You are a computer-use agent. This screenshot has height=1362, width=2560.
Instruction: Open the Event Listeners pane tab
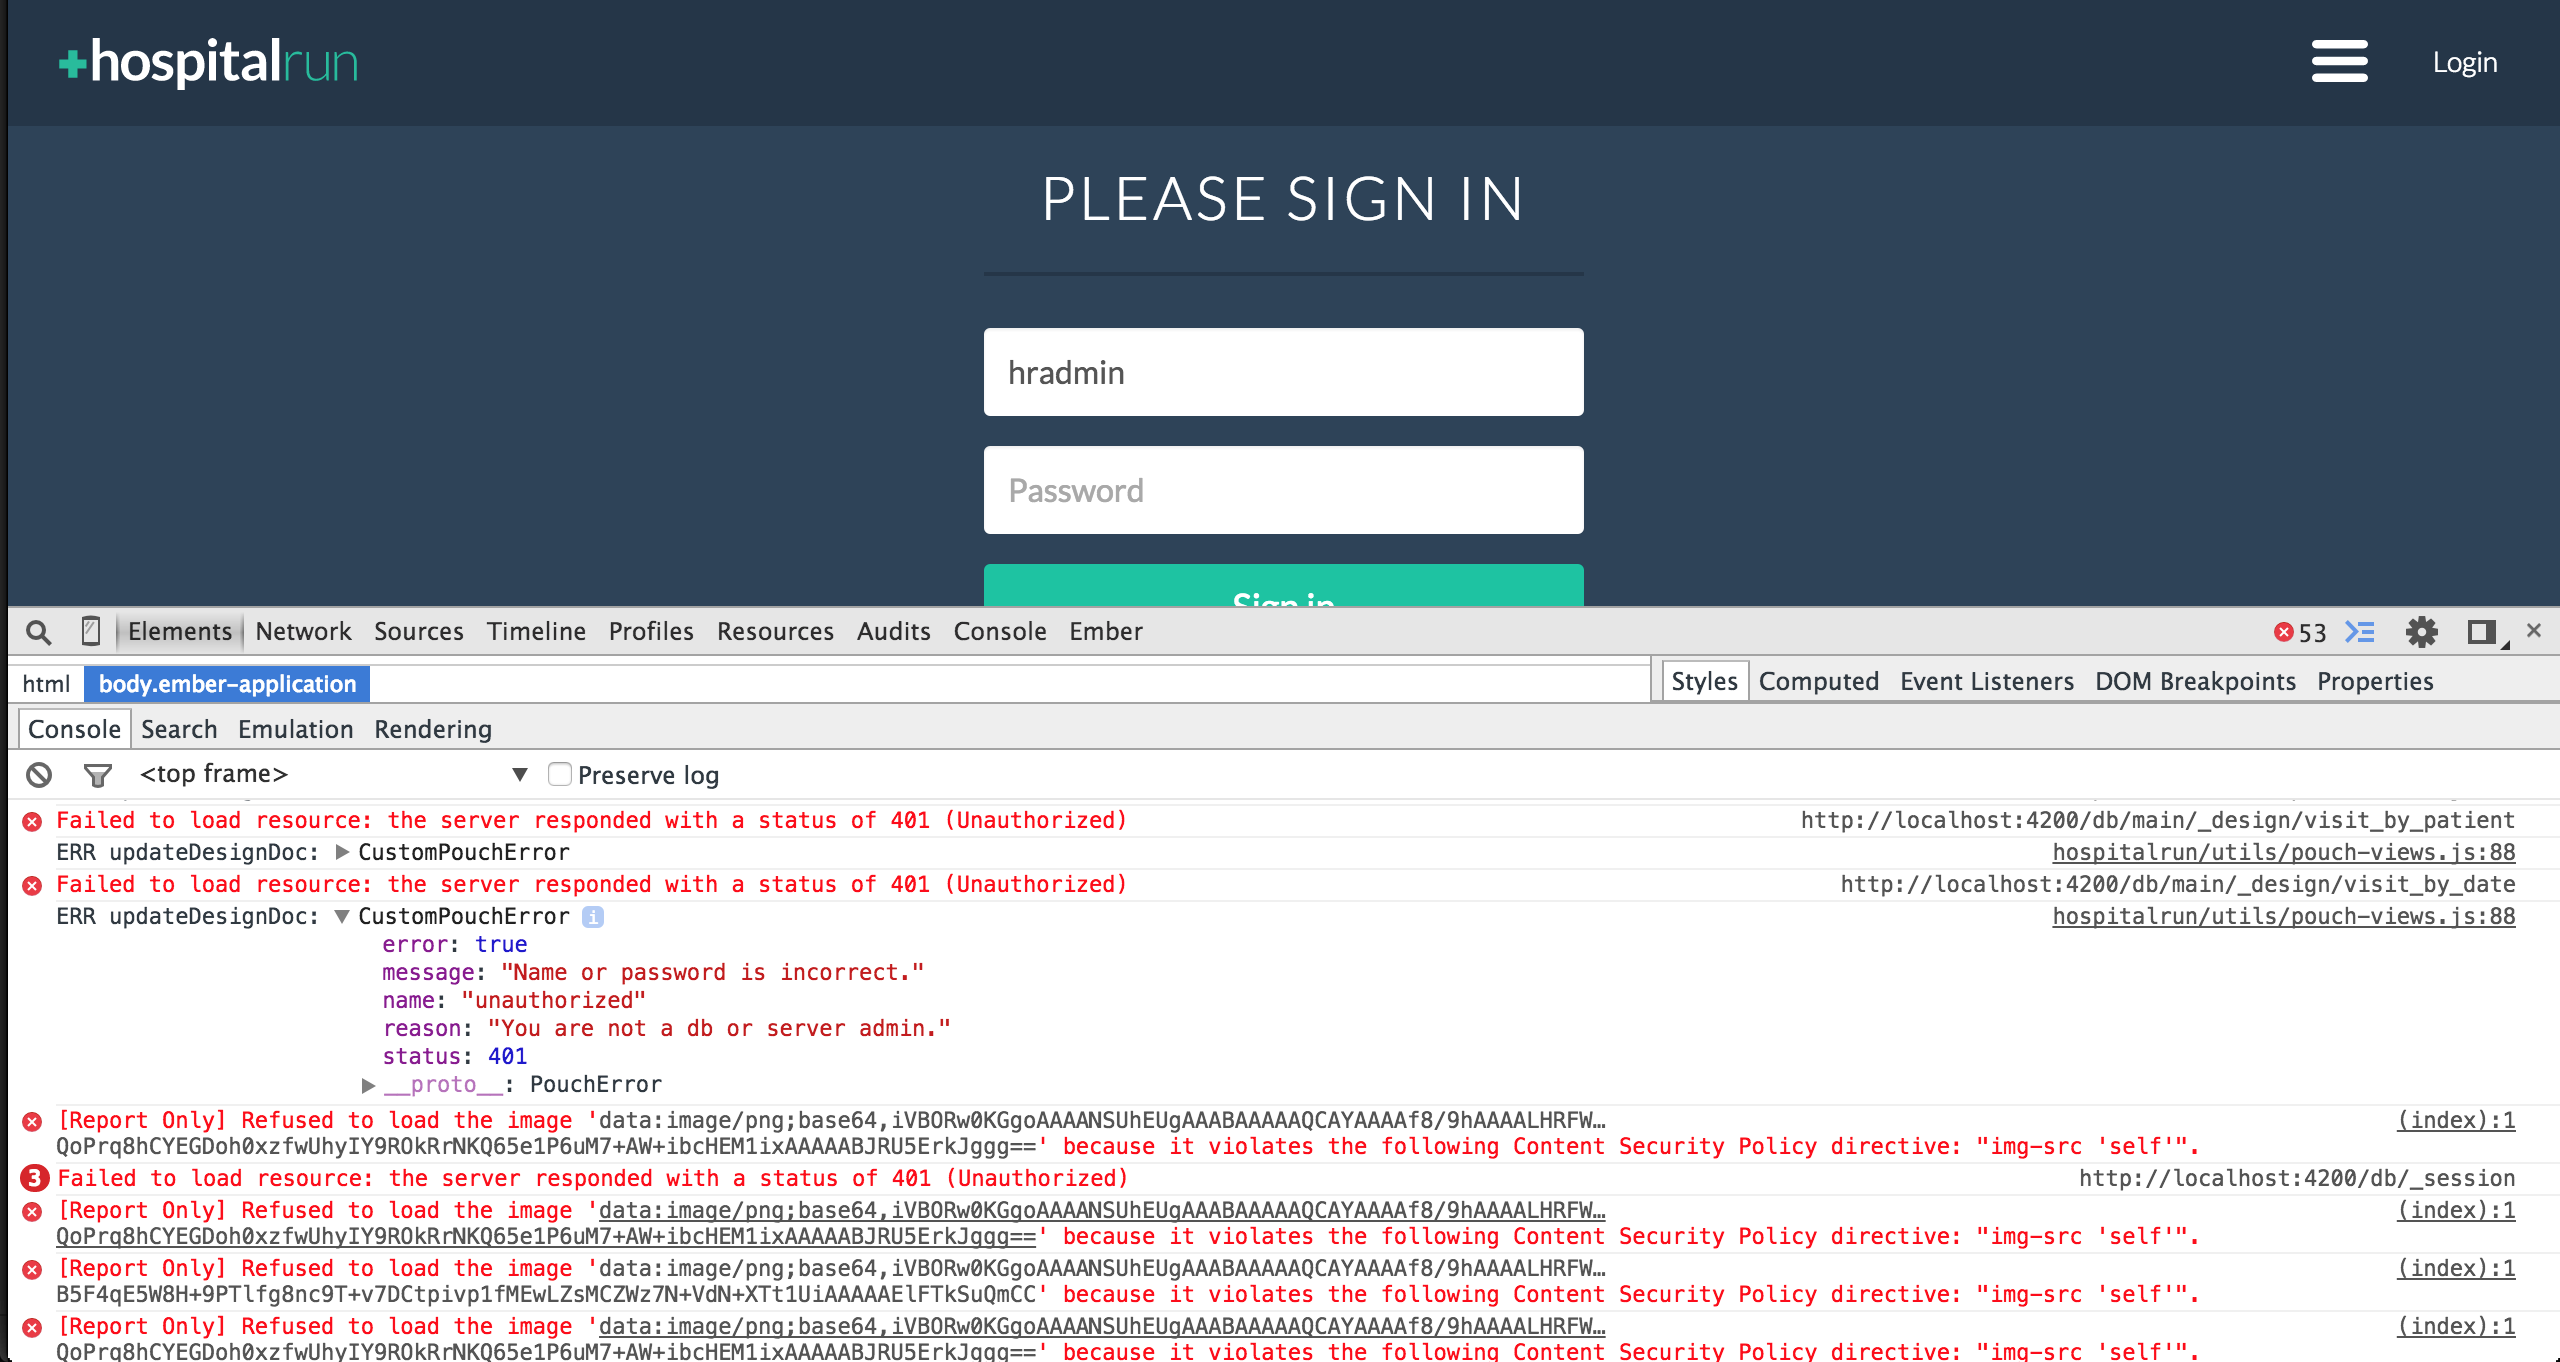click(1986, 681)
